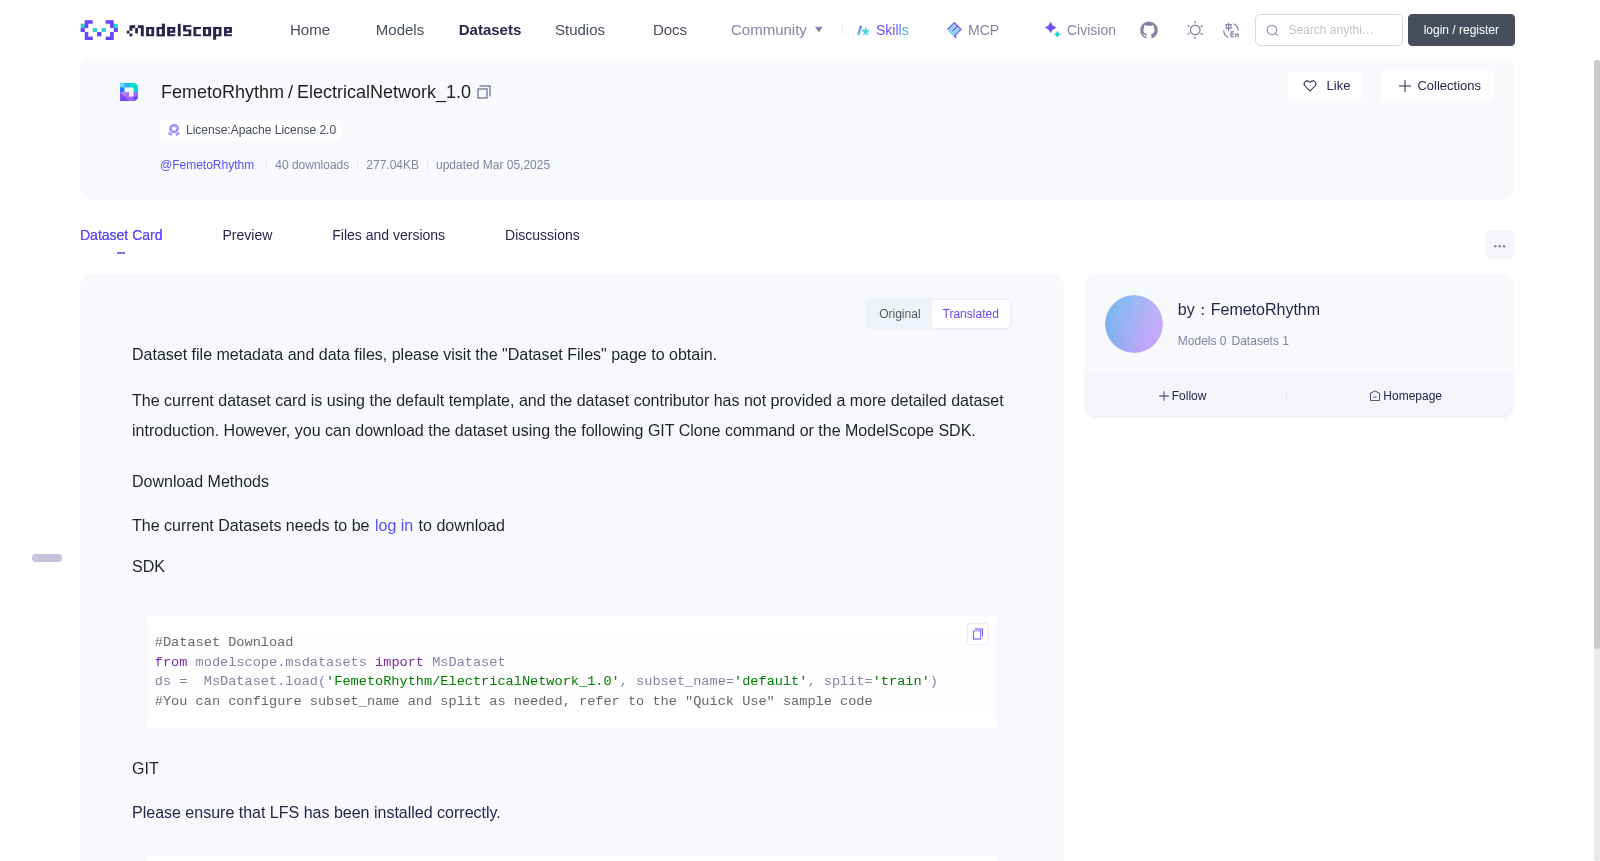This screenshot has width=1600, height=861.
Task: Click '277.04KB' size text
Action: coord(392,165)
